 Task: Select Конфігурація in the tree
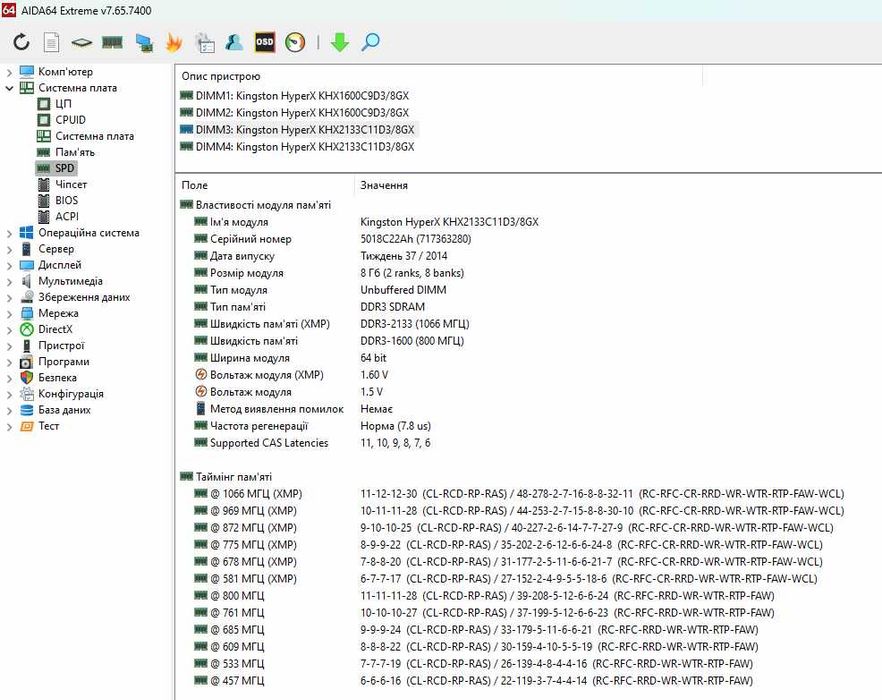tap(71, 394)
